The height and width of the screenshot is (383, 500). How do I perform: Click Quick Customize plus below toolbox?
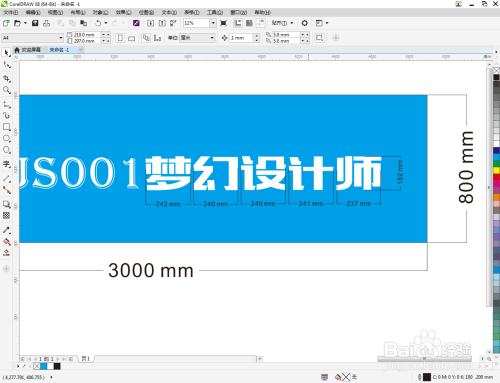[6, 269]
